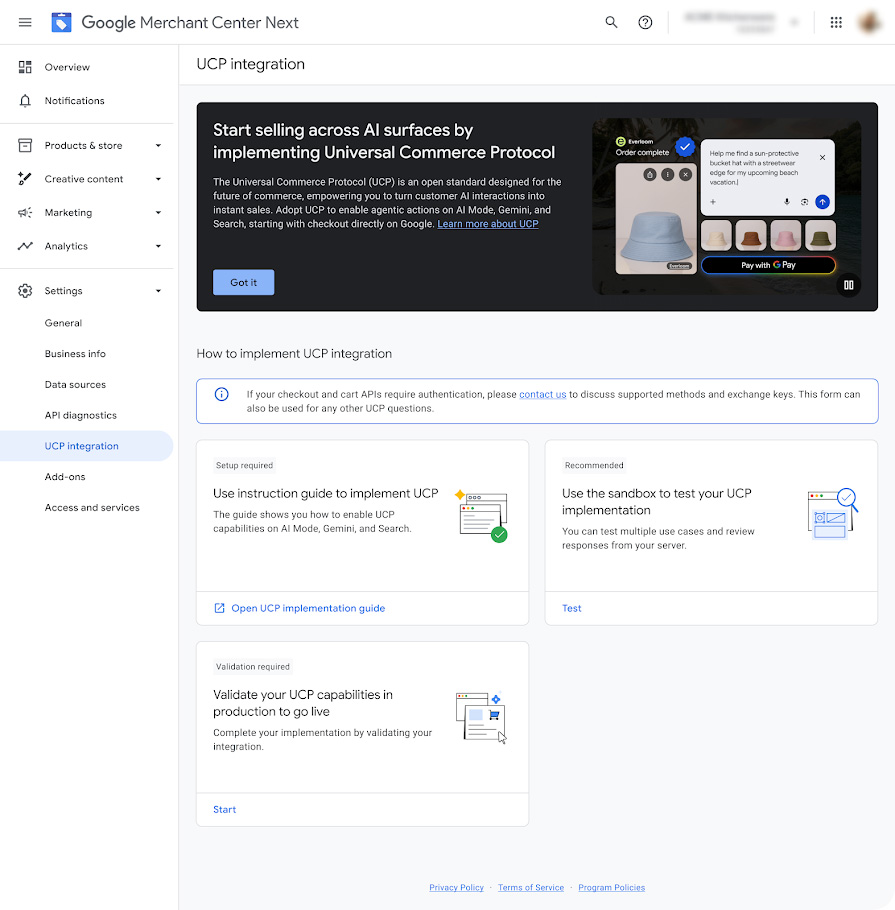Select API diagnostics in sidebar
895x910 pixels.
(81, 416)
